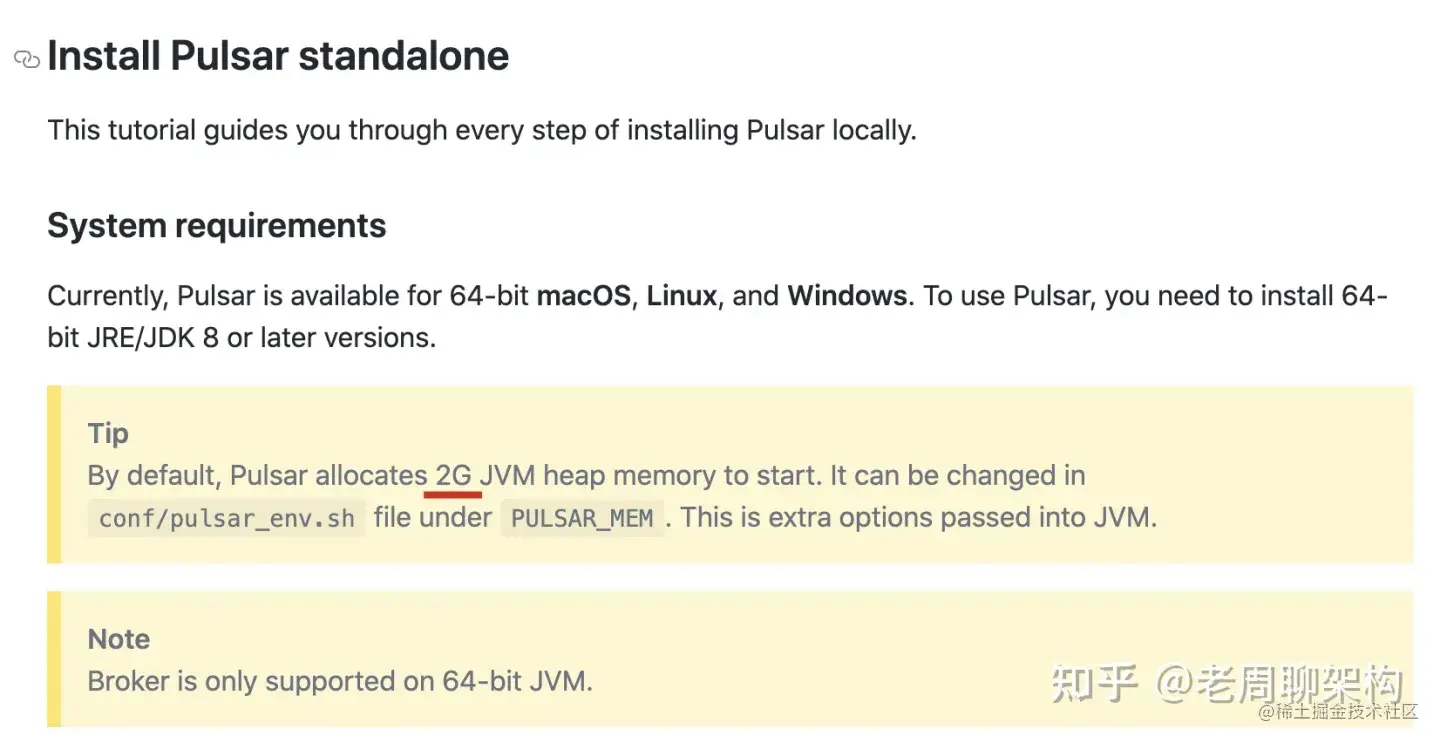Click the anchor link icon beside the title
1440x743 pixels.
[26, 59]
